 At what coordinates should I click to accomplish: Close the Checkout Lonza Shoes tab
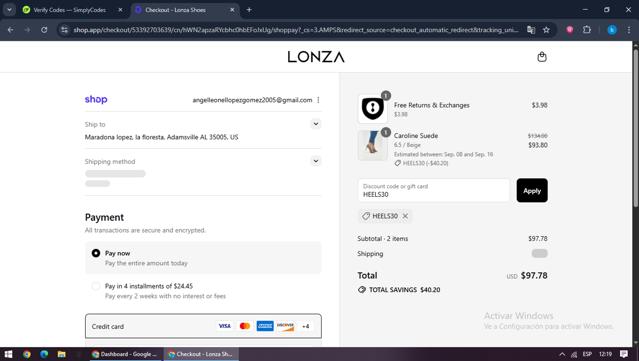(x=232, y=10)
